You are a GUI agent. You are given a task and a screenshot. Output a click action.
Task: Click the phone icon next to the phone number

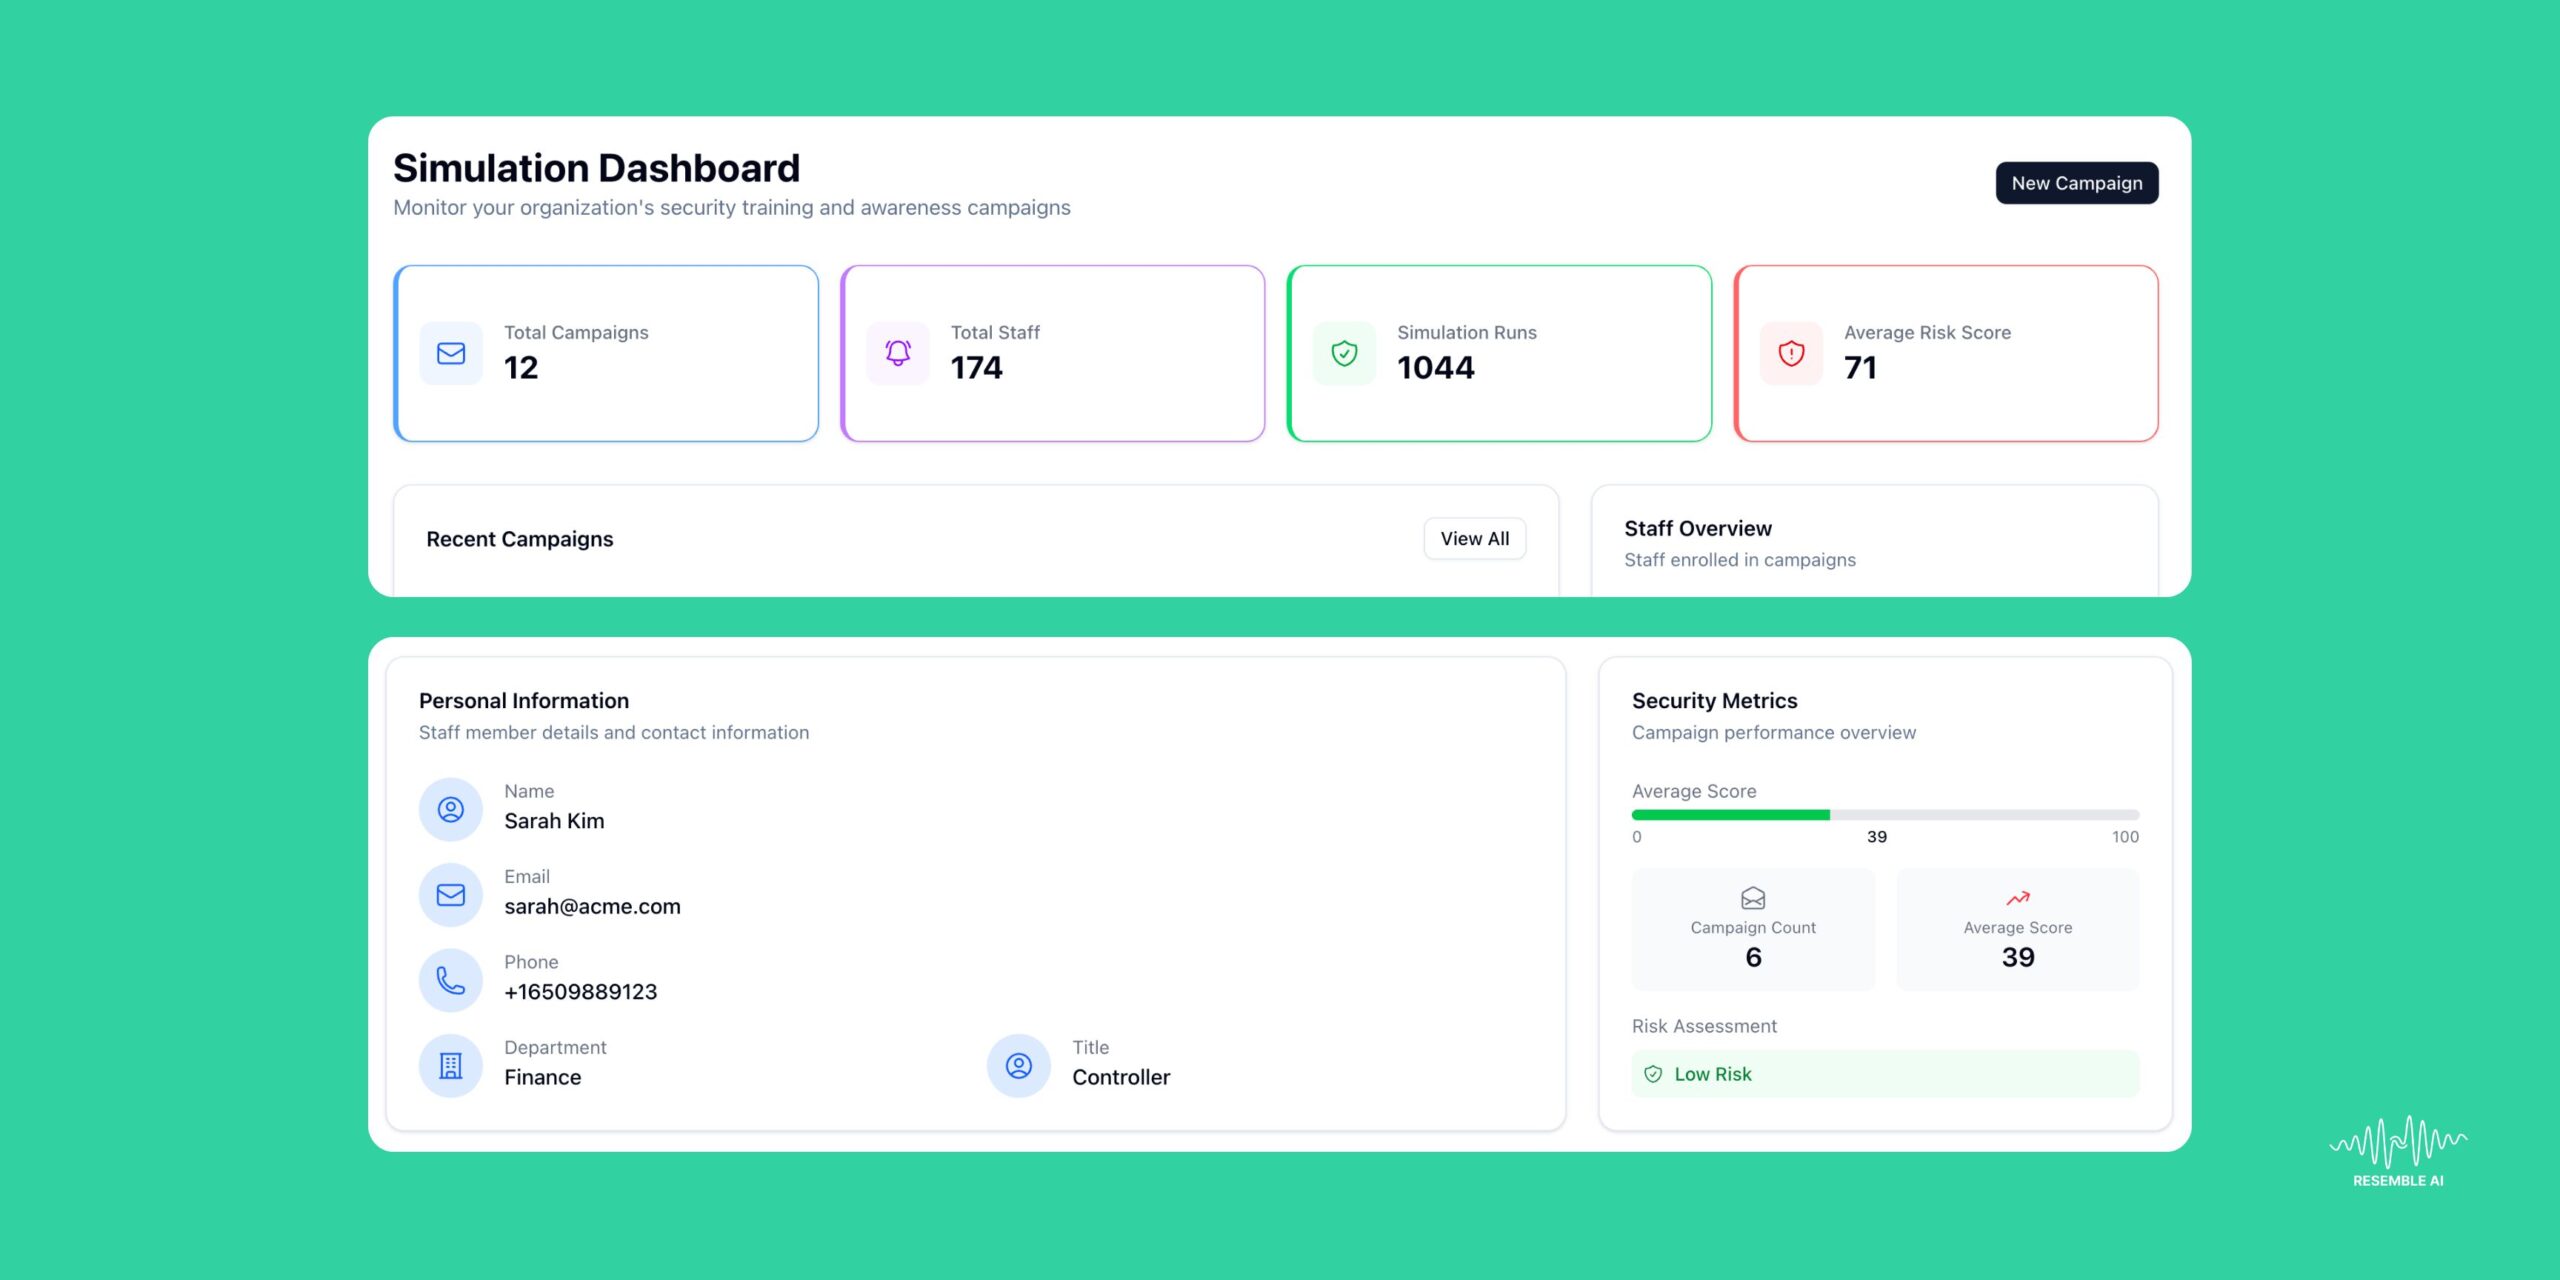click(x=450, y=980)
